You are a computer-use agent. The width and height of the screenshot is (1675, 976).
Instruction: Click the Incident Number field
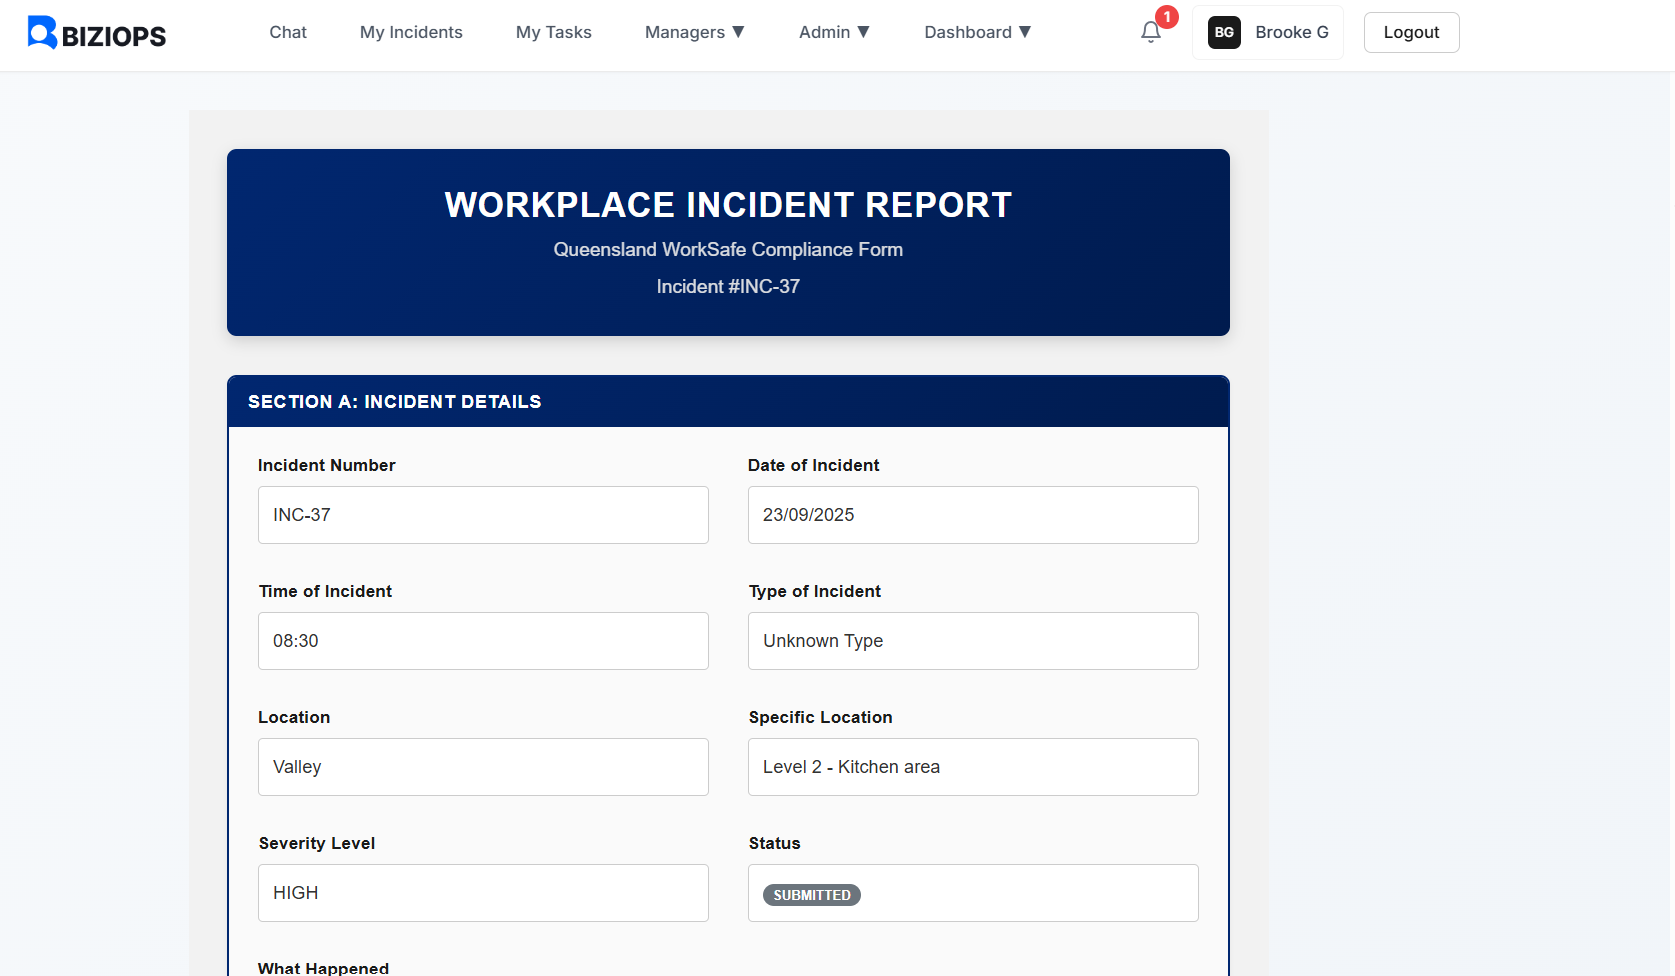click(x=483, y=515)
